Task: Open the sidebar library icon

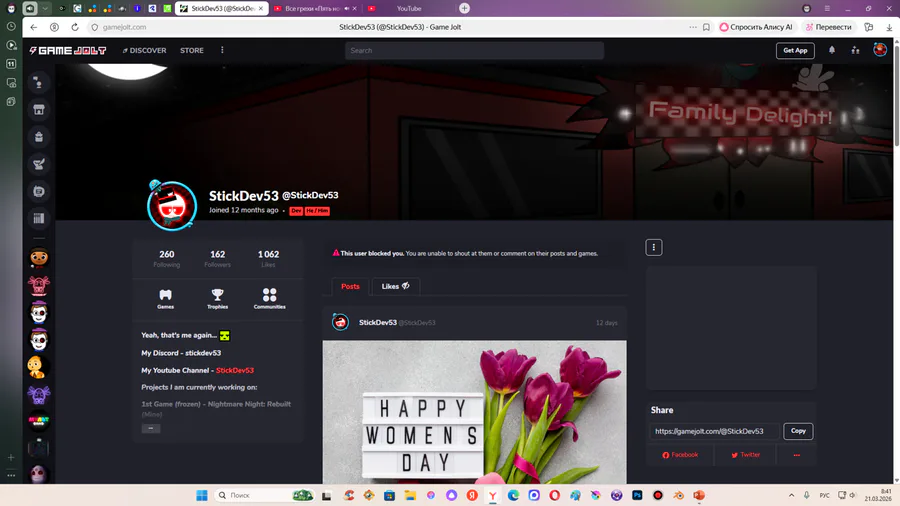Action: click(x=39, y=218)
